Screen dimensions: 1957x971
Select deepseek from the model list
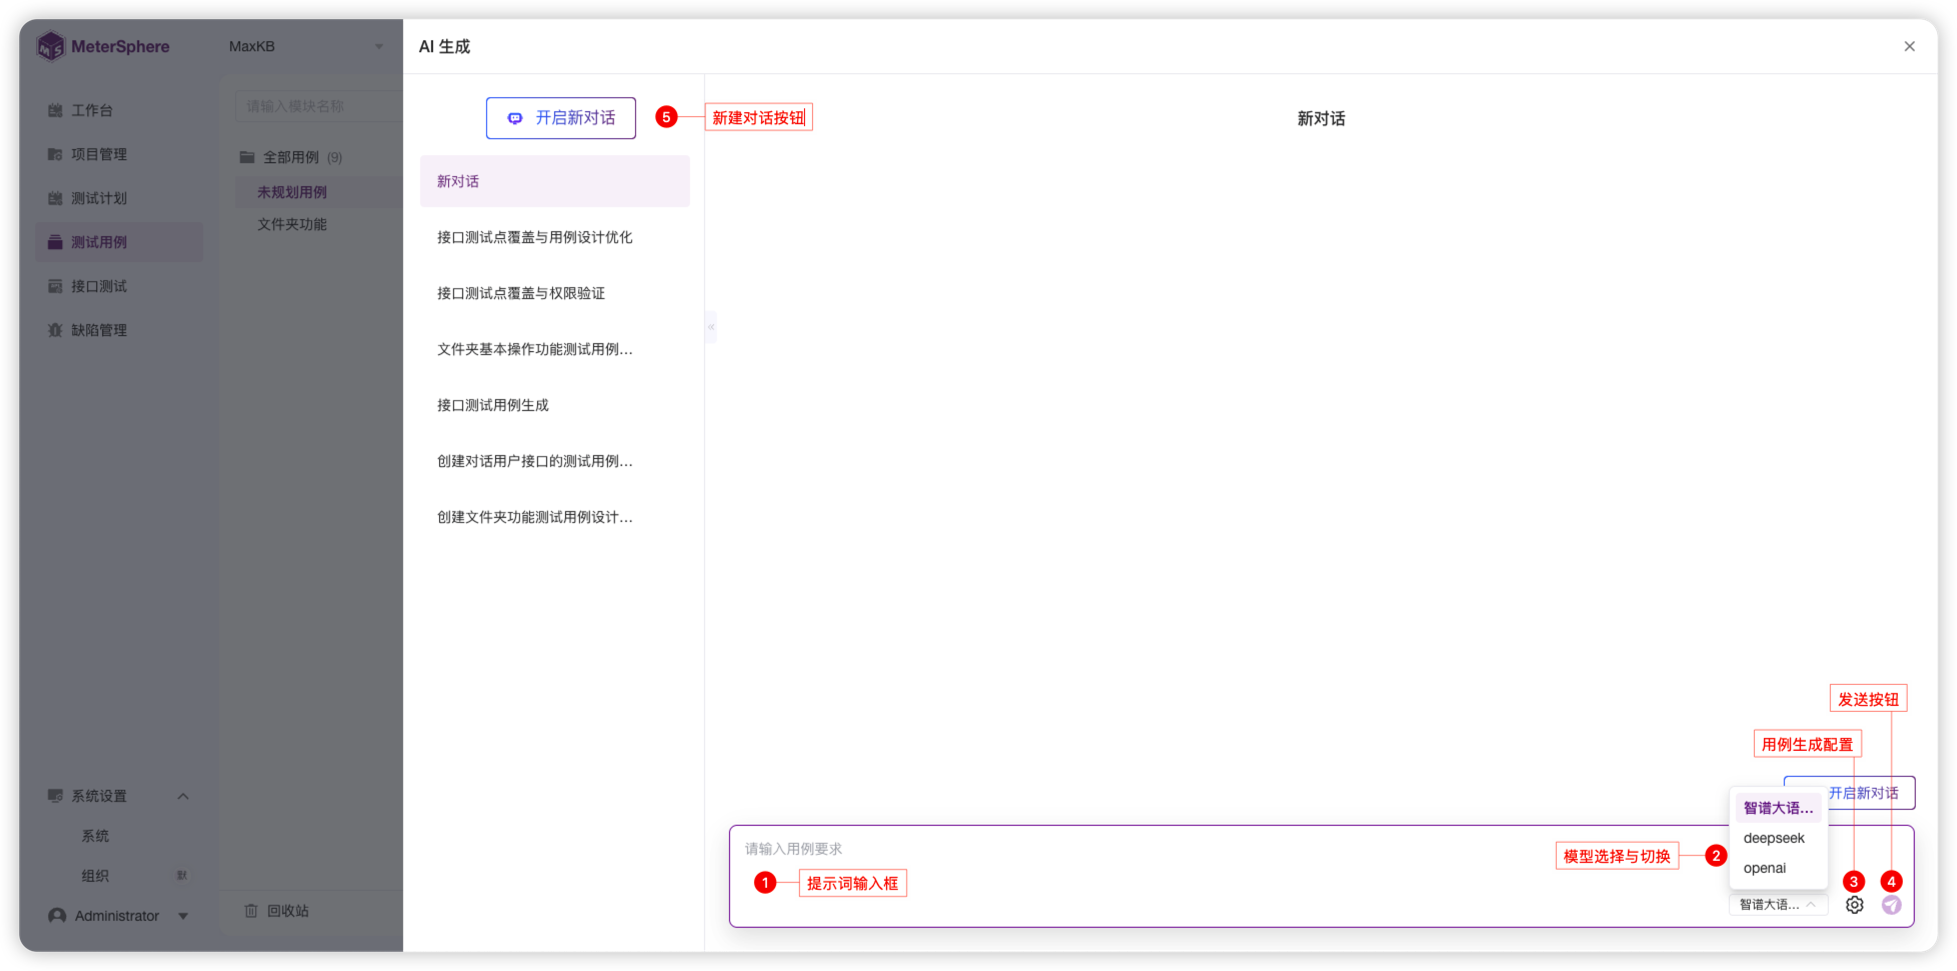coord(1772,838)
